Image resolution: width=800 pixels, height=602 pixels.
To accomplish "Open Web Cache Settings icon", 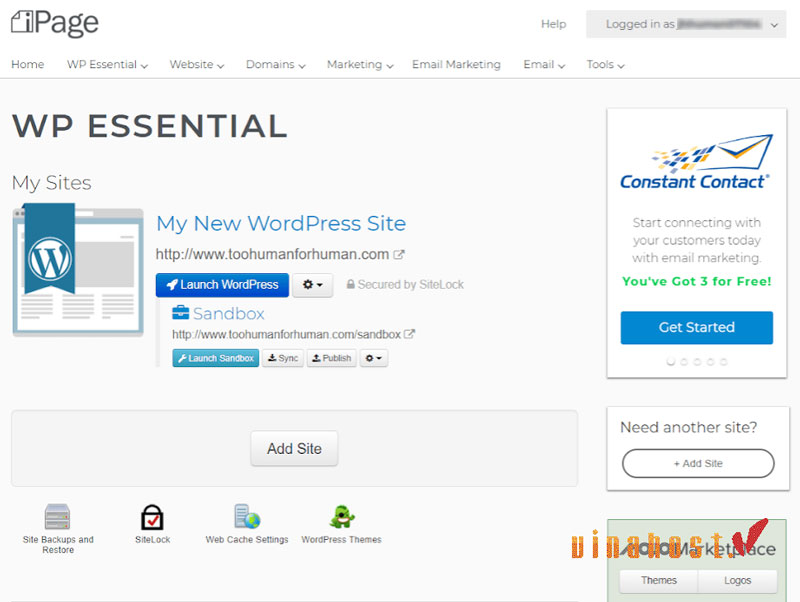I will coord(247,517).
